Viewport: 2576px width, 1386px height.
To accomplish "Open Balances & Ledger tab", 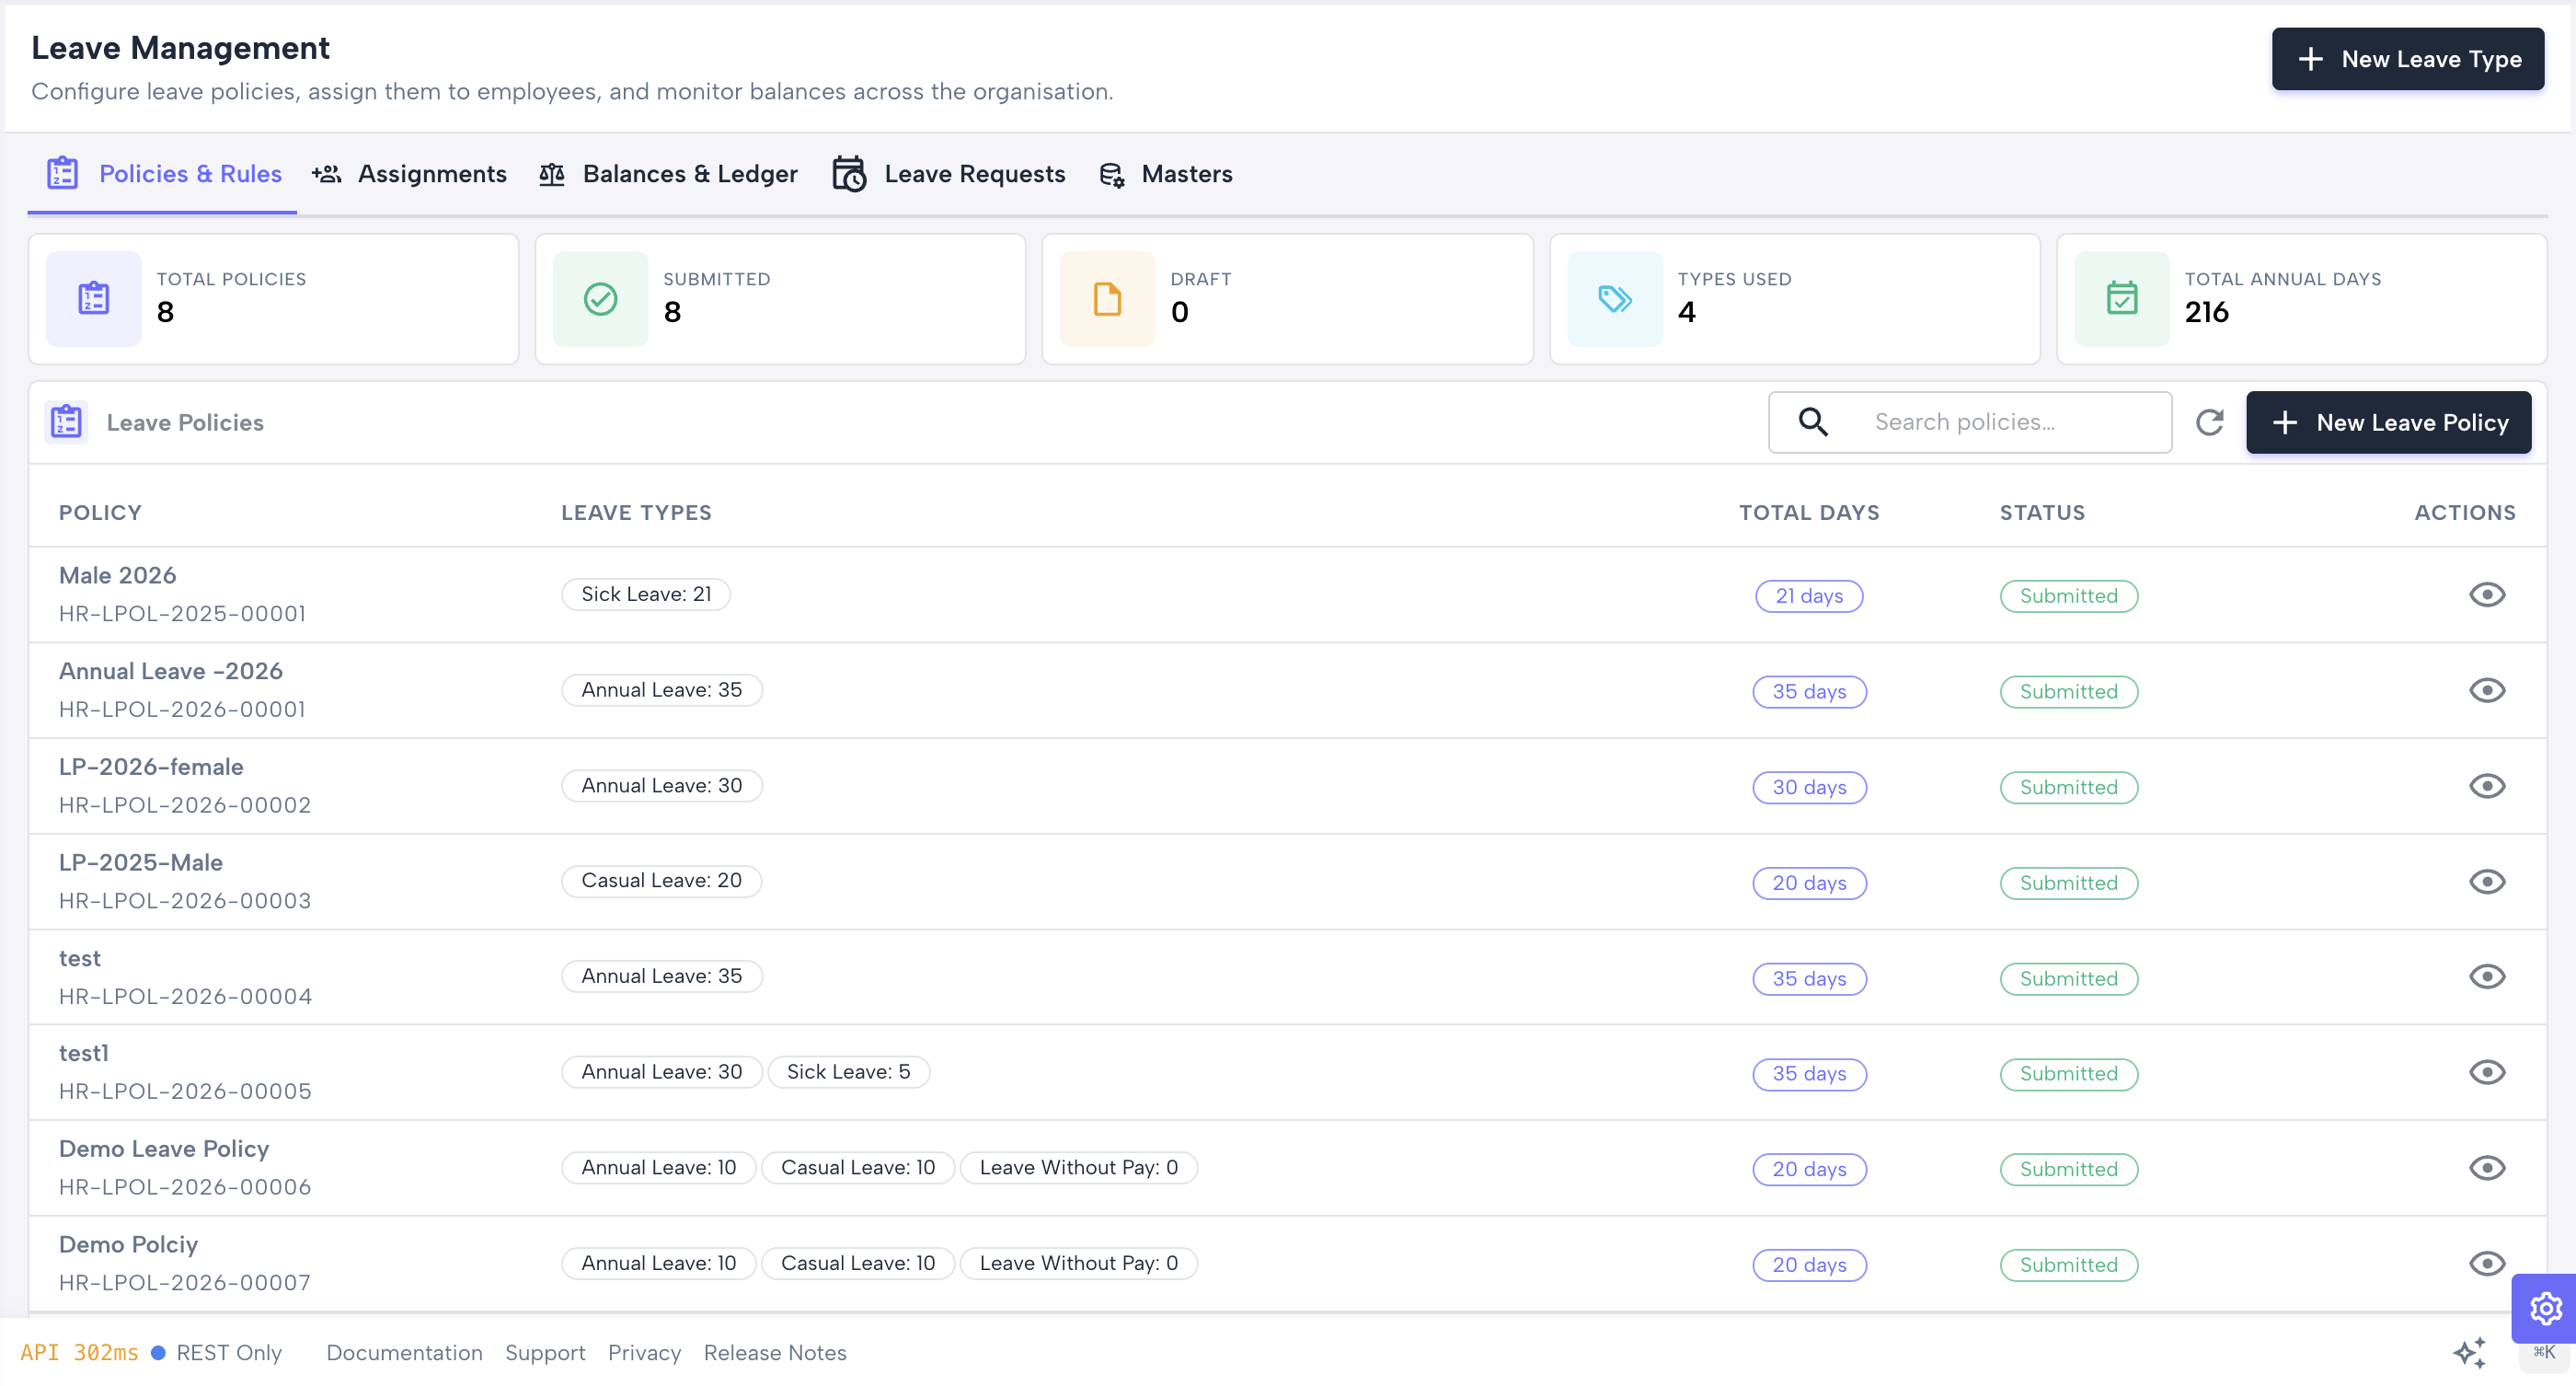I will tap(668, 174).
